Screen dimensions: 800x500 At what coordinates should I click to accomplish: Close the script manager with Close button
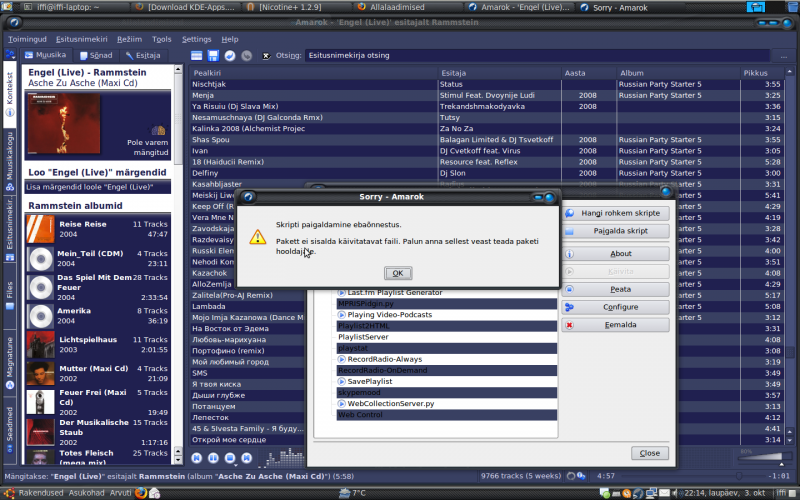(649, 453)
